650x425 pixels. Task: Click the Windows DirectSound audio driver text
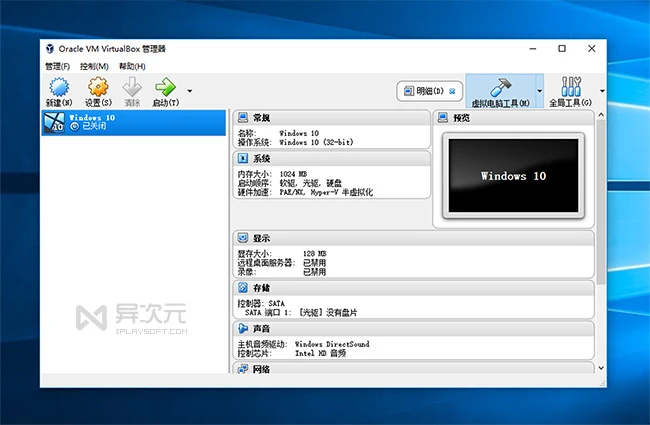point(332,344)
